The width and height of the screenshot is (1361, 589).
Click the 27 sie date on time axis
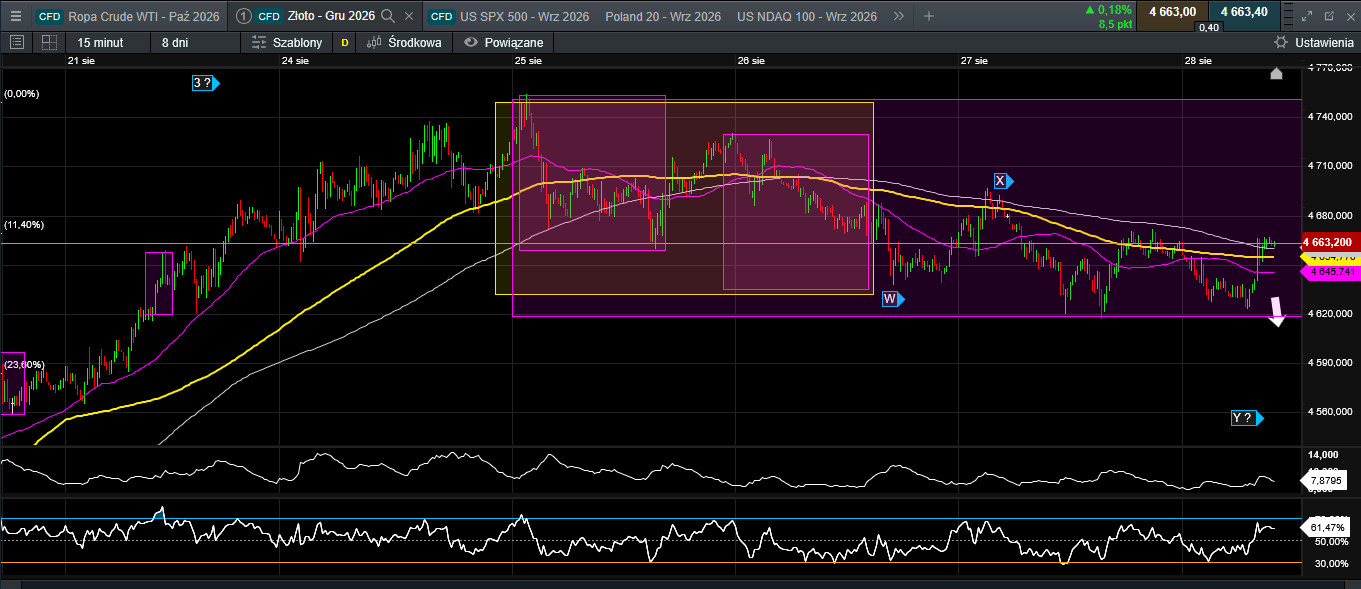[x=974, y=61]
